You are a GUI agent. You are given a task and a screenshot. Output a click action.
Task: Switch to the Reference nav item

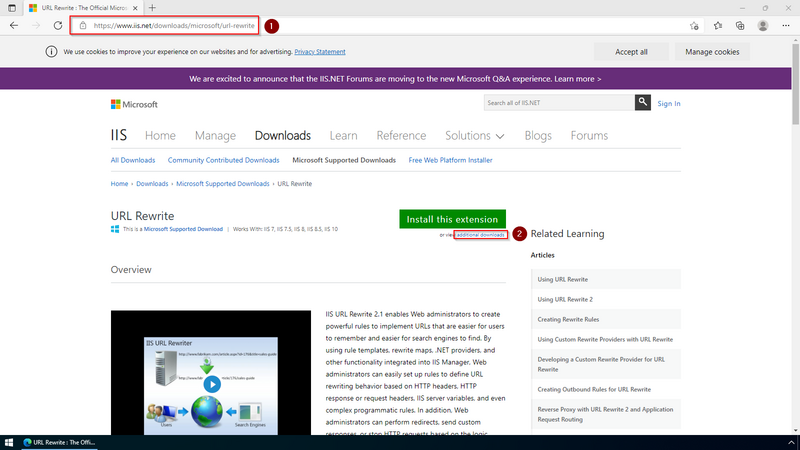click(401, 136)
